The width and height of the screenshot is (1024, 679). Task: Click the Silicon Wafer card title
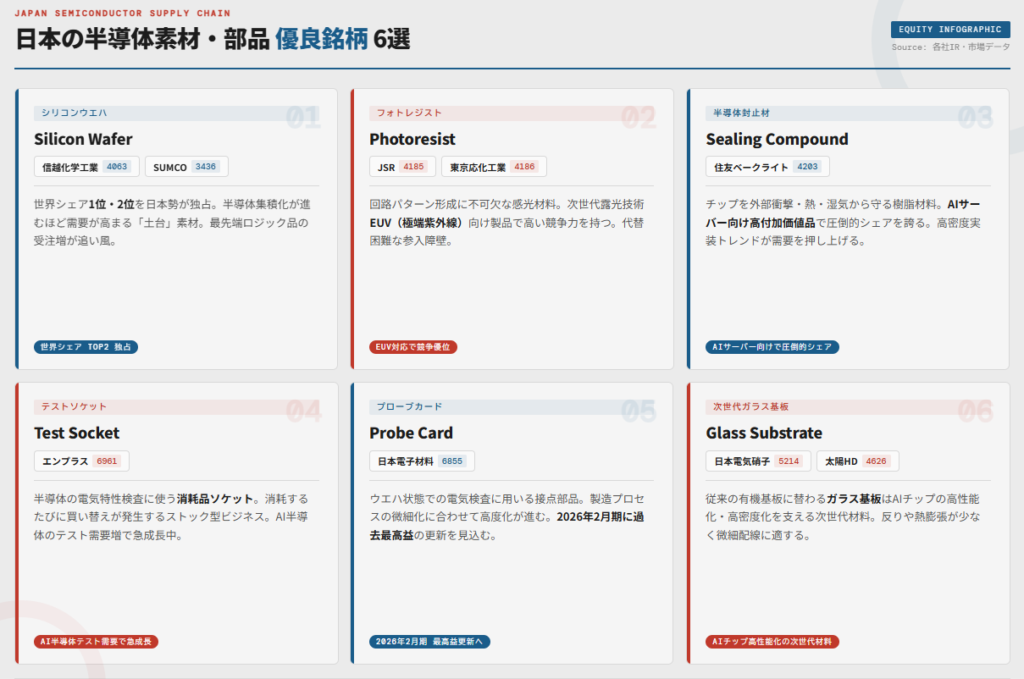click(x=83, y=139)
